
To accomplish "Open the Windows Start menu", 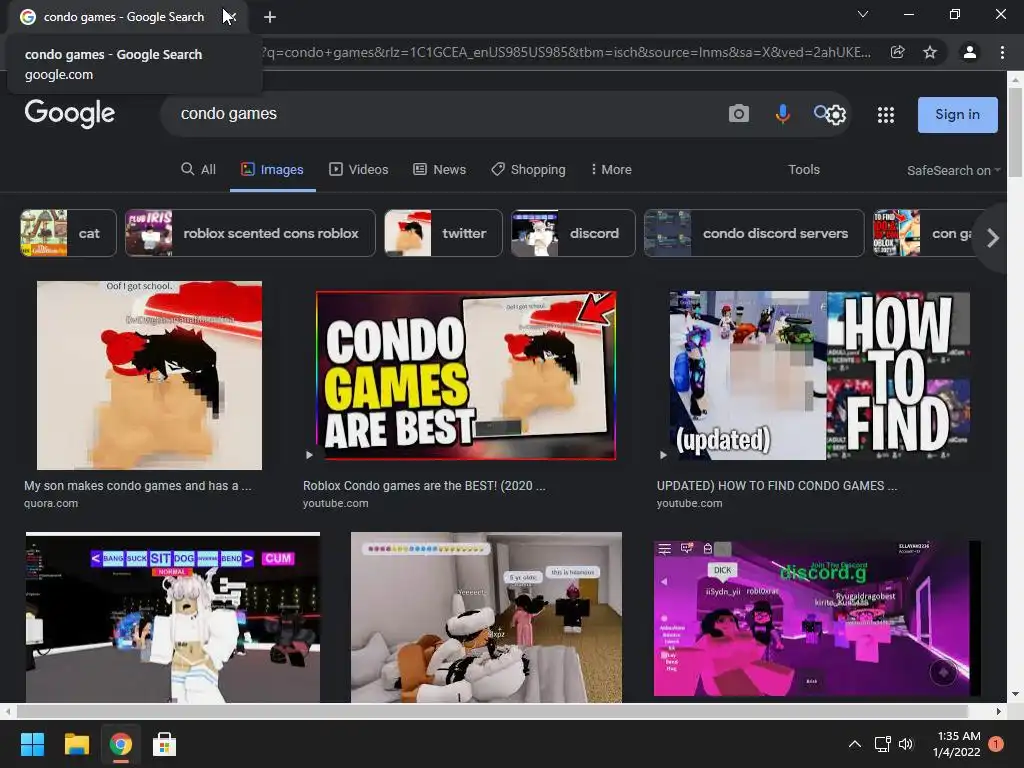I will tap(32, 744).
